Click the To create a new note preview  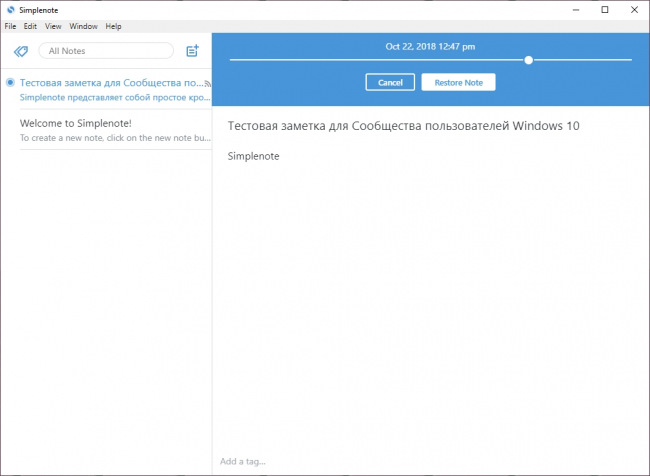[115, 138]
